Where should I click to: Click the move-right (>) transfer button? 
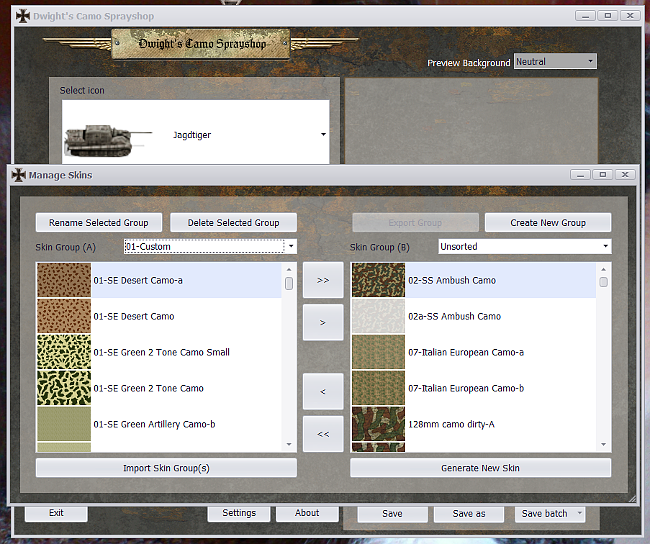coord(323,323)
